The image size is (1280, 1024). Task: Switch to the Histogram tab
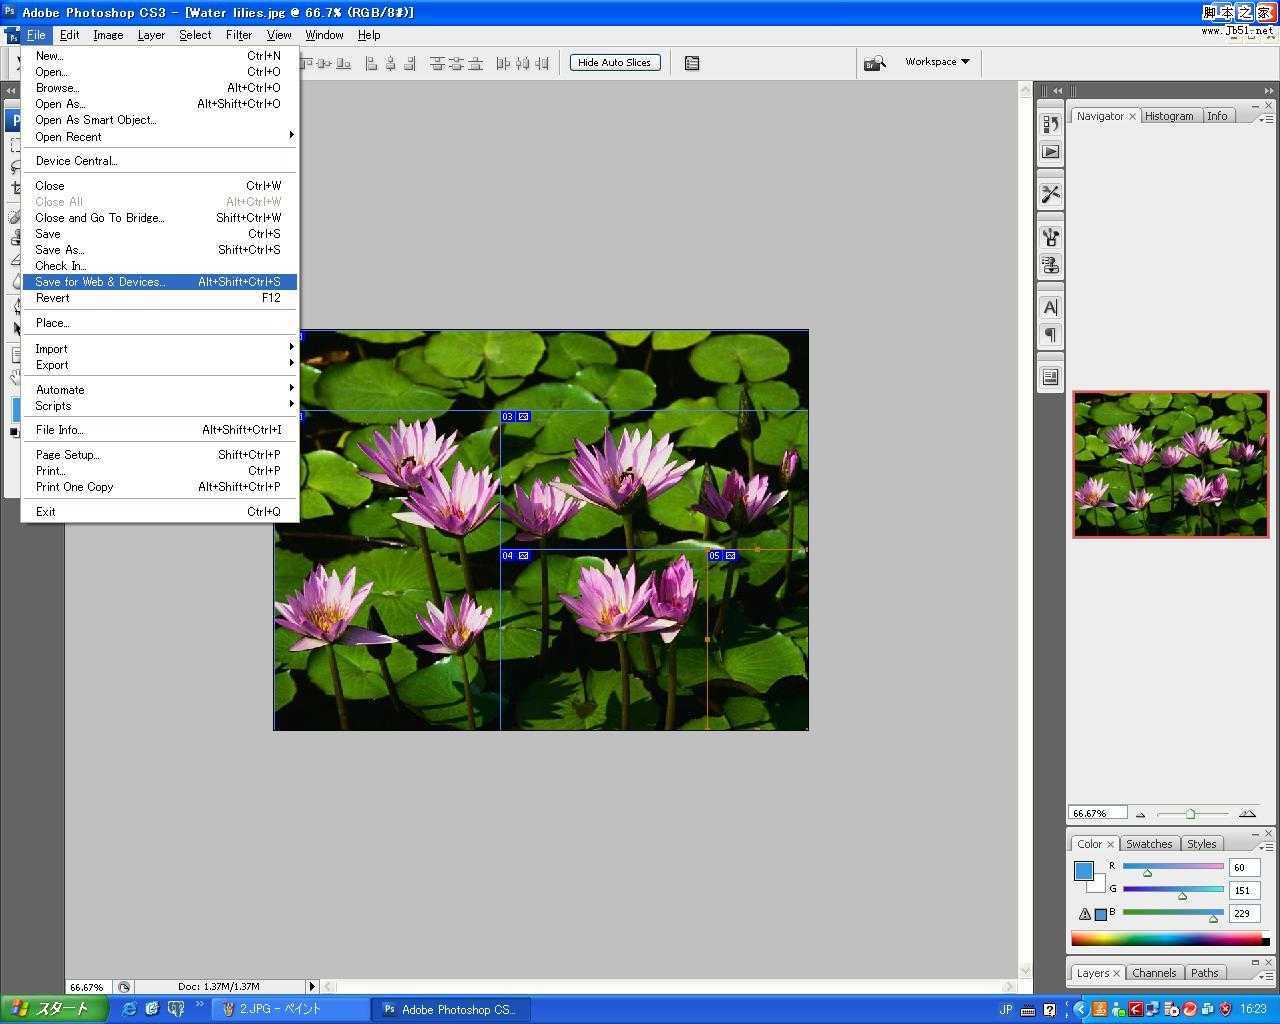[1169, 116]
